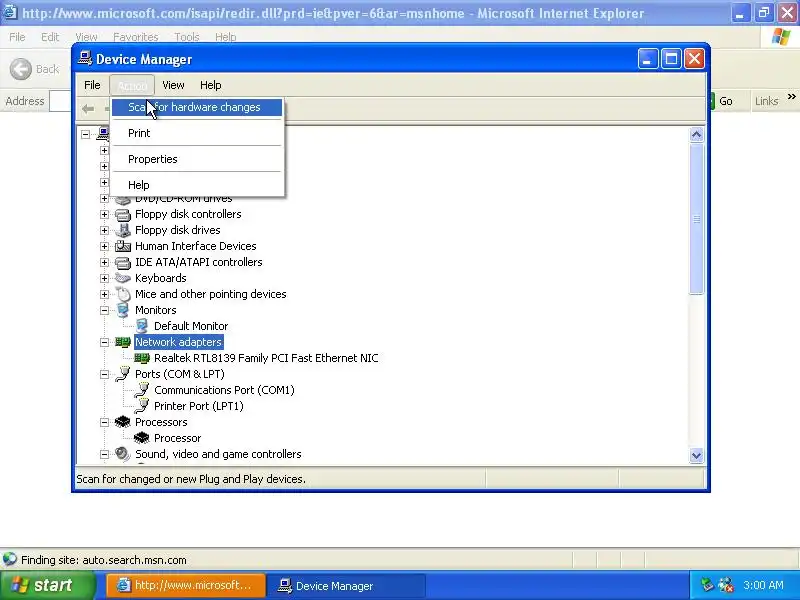Click the Go button in Internet Explorer
The image size is (800, 600).
click(x=721, y=101)
